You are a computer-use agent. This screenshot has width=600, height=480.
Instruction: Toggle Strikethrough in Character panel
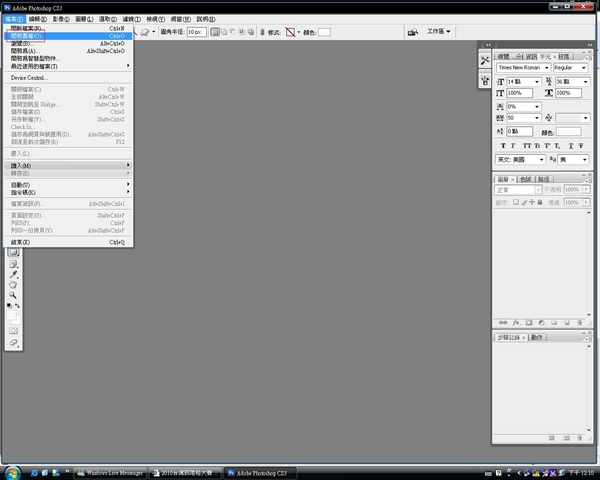pyautogui.click(x=581, y=145)
